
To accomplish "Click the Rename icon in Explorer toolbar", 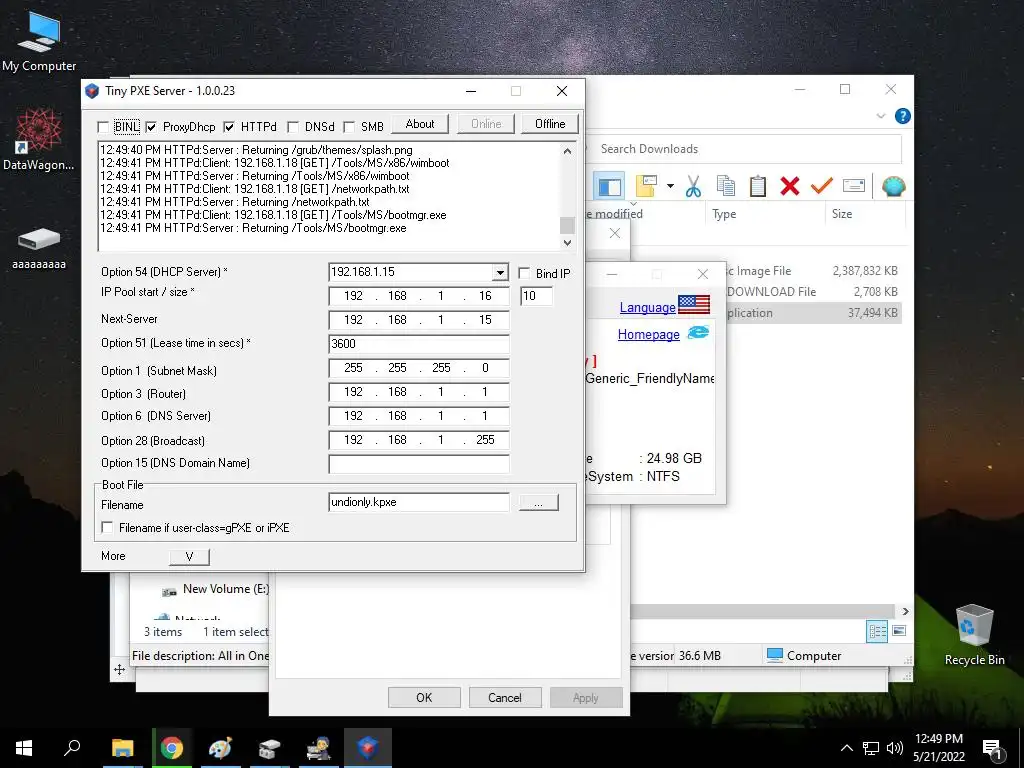I will tap(854, 186).
